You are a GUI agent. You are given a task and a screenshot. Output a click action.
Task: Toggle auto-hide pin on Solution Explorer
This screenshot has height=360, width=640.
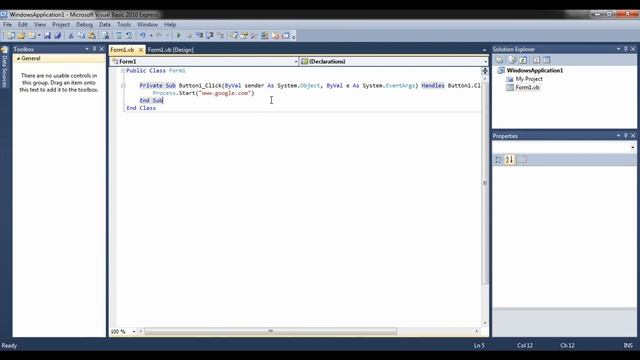(626, 49)
